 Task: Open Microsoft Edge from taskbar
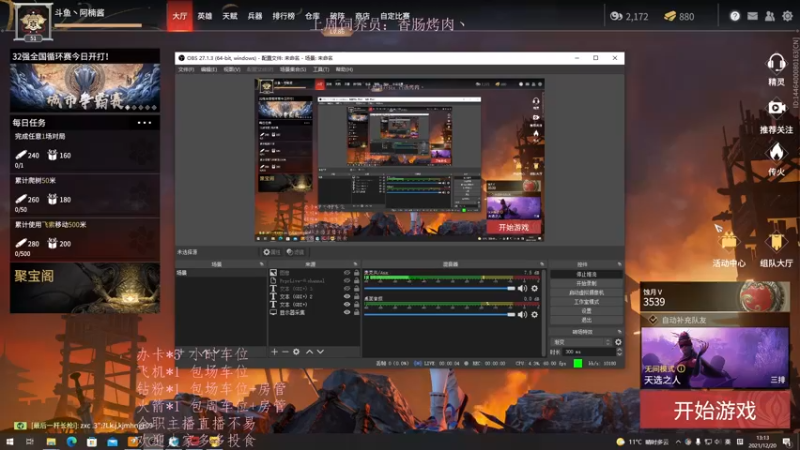point(71,441)
